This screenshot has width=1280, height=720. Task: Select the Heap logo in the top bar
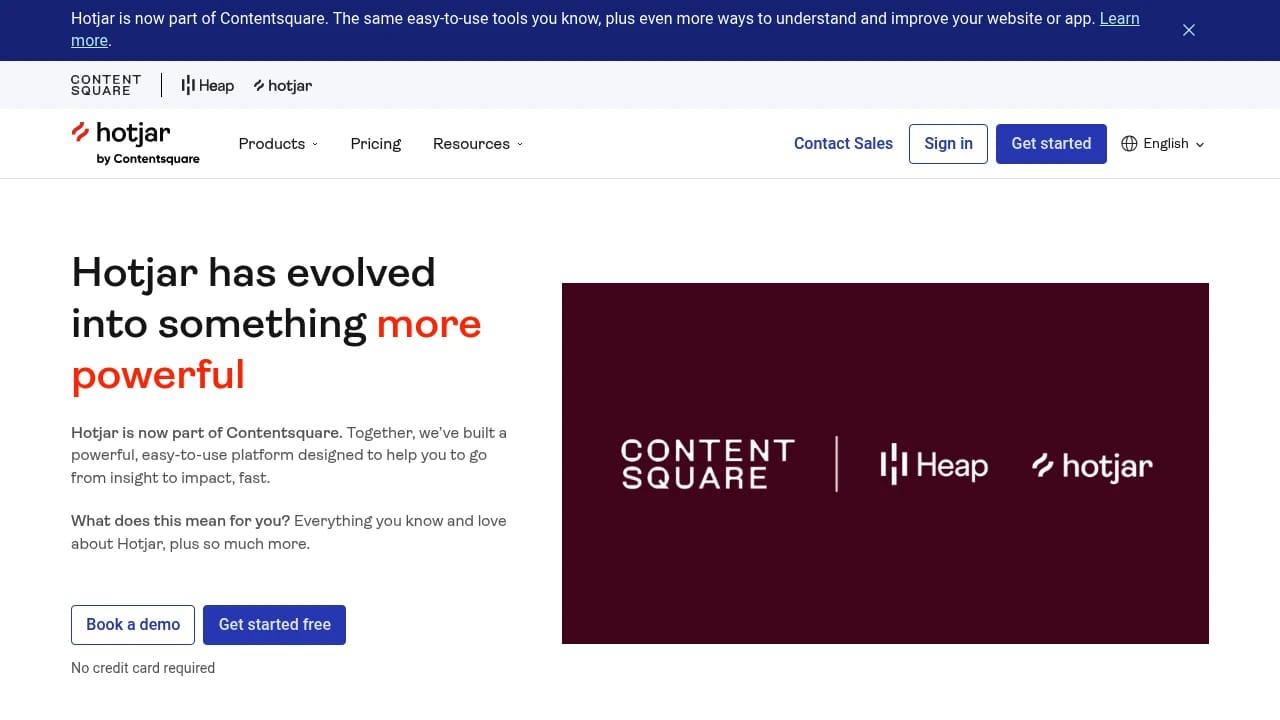pyautogui.click(x=207, y=85)
